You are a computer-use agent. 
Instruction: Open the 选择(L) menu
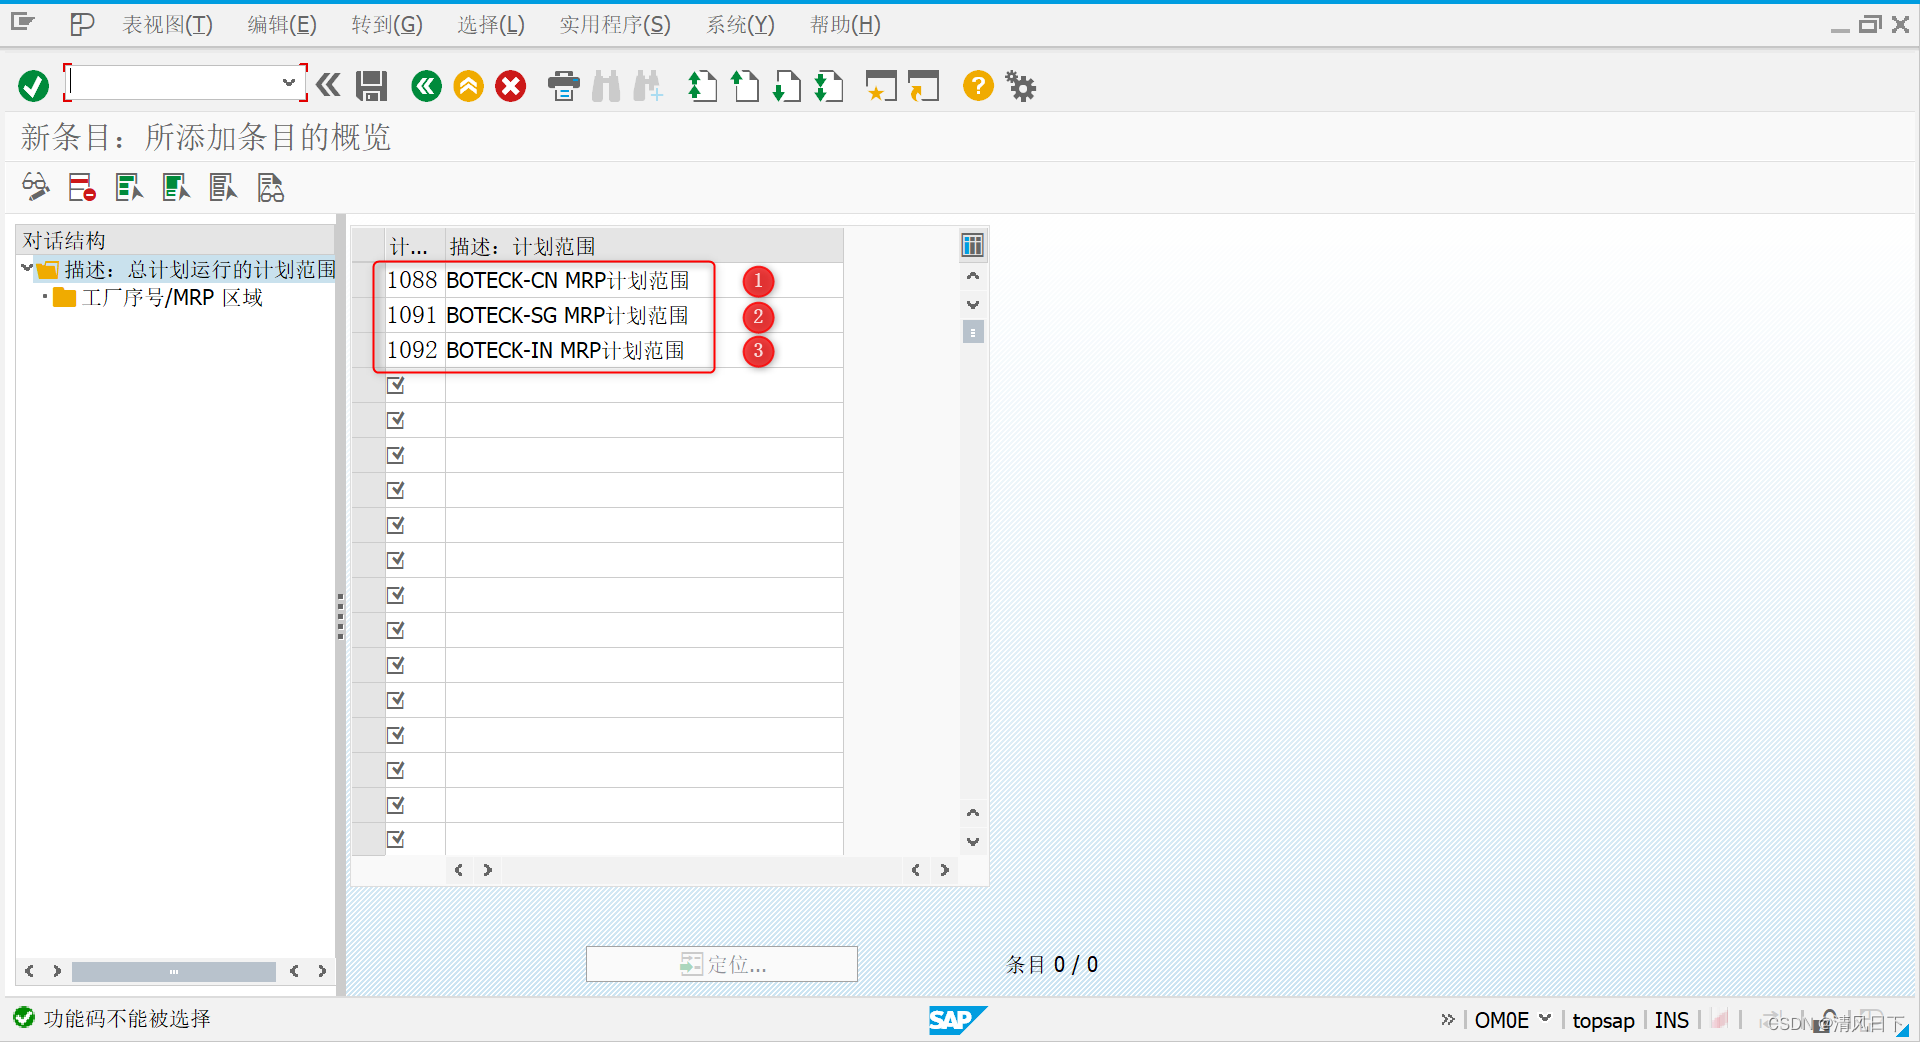[491, 25]
